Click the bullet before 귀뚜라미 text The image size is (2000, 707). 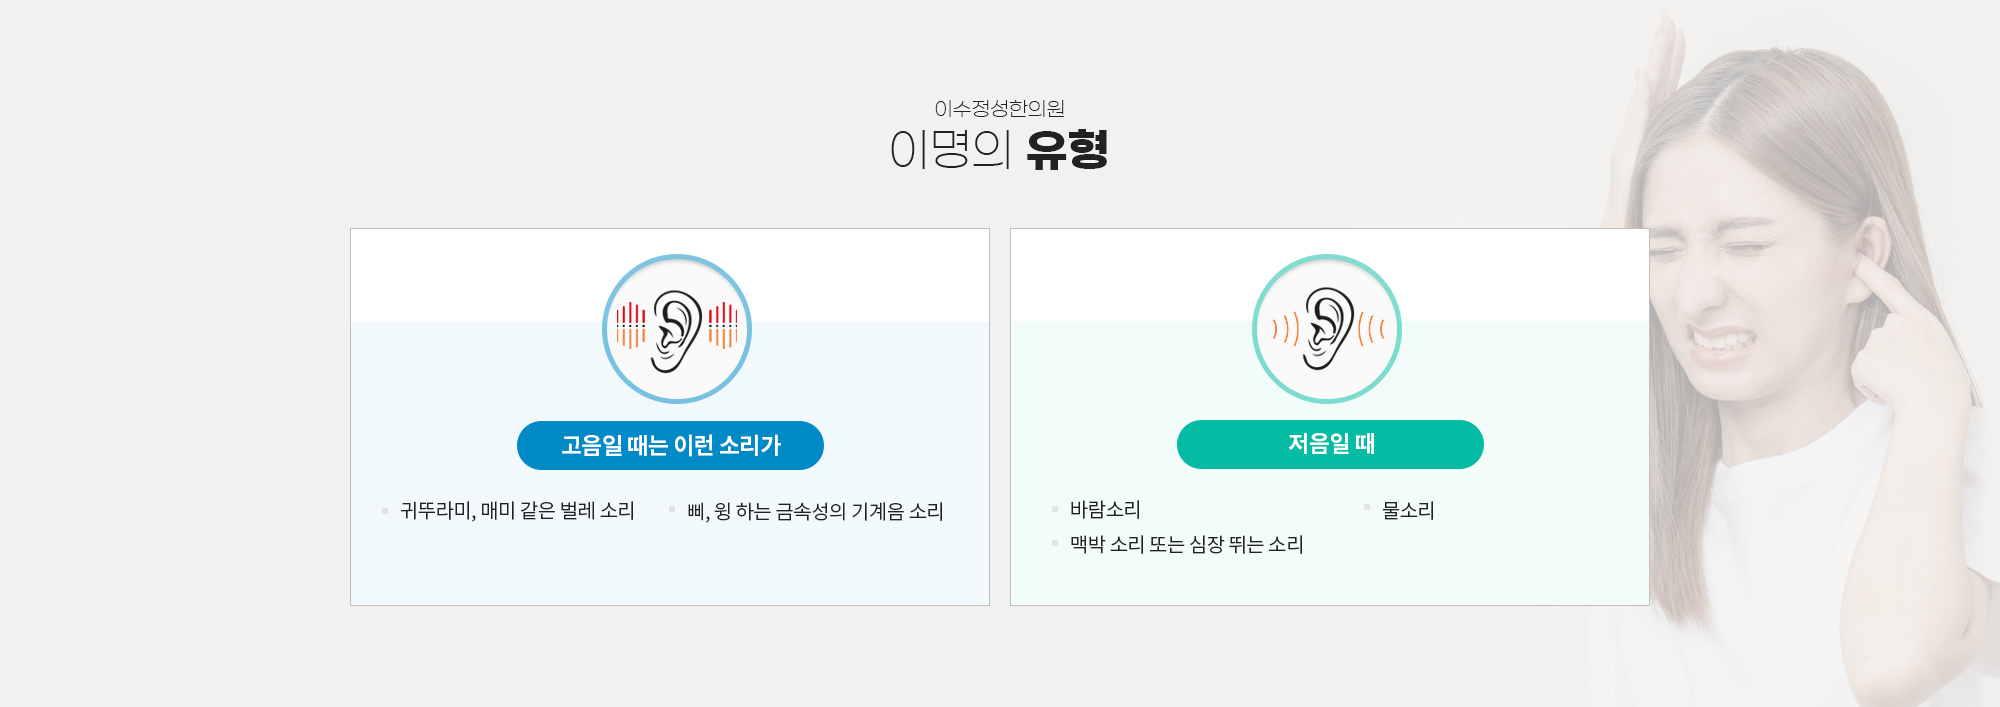point(385,511)
